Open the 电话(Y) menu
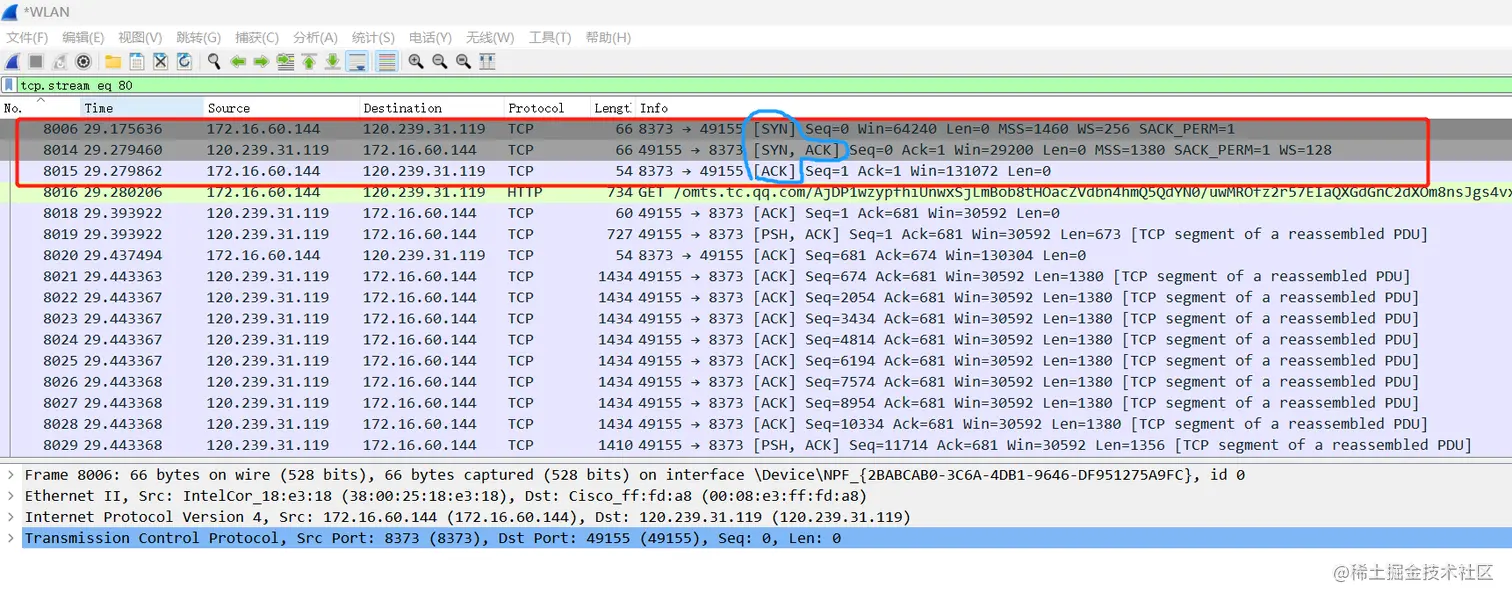The width and height of the screenshot is (1512, 601). click(x=431, y=37)
